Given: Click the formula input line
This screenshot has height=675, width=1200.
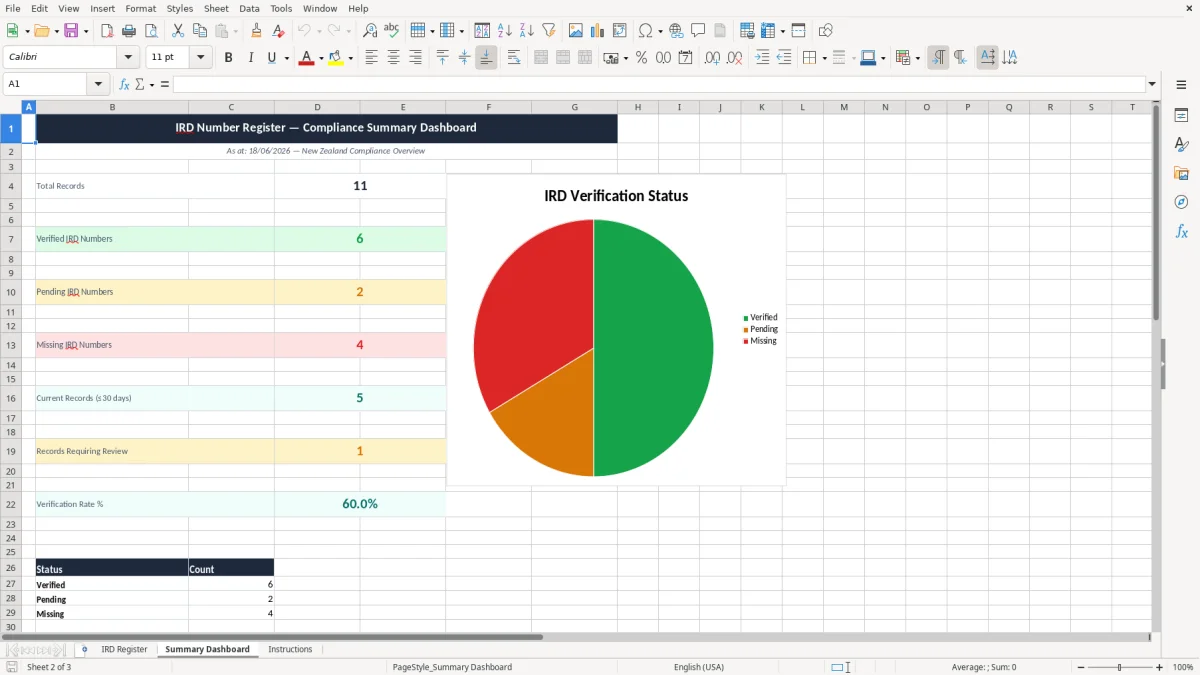Looking at the screenshot, I should point(659,85).
